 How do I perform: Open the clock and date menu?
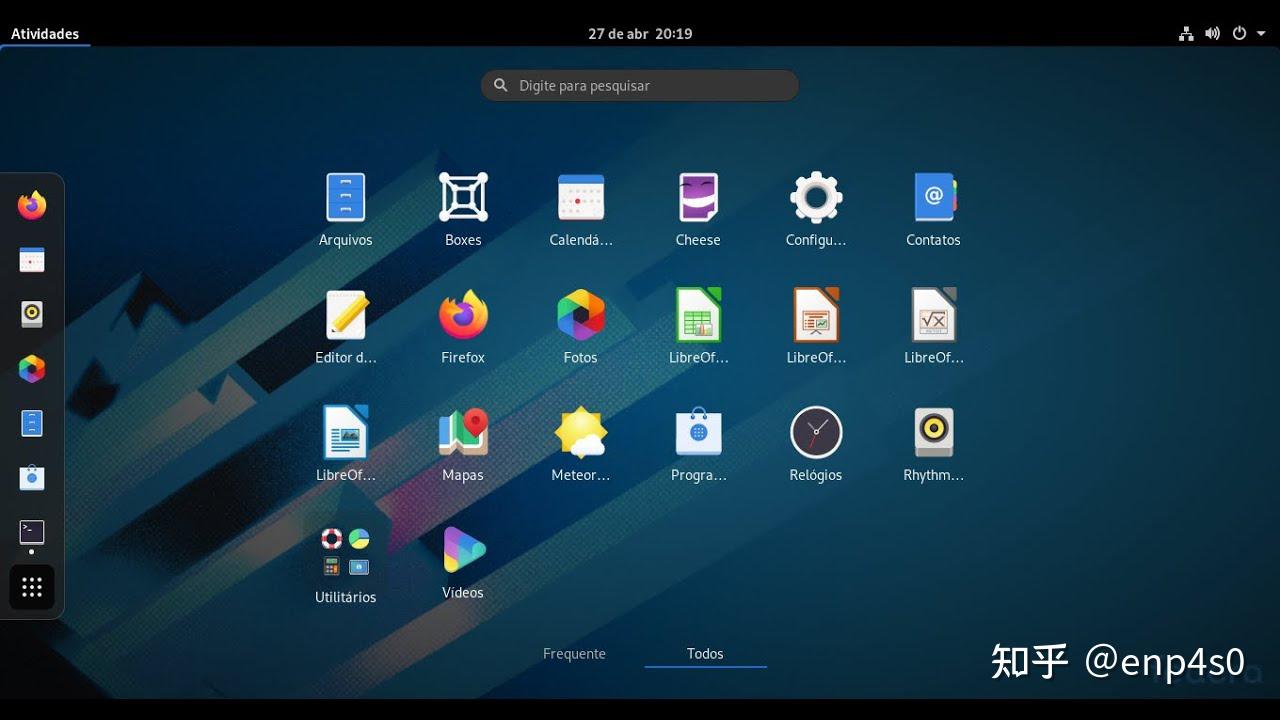(640, 33)
